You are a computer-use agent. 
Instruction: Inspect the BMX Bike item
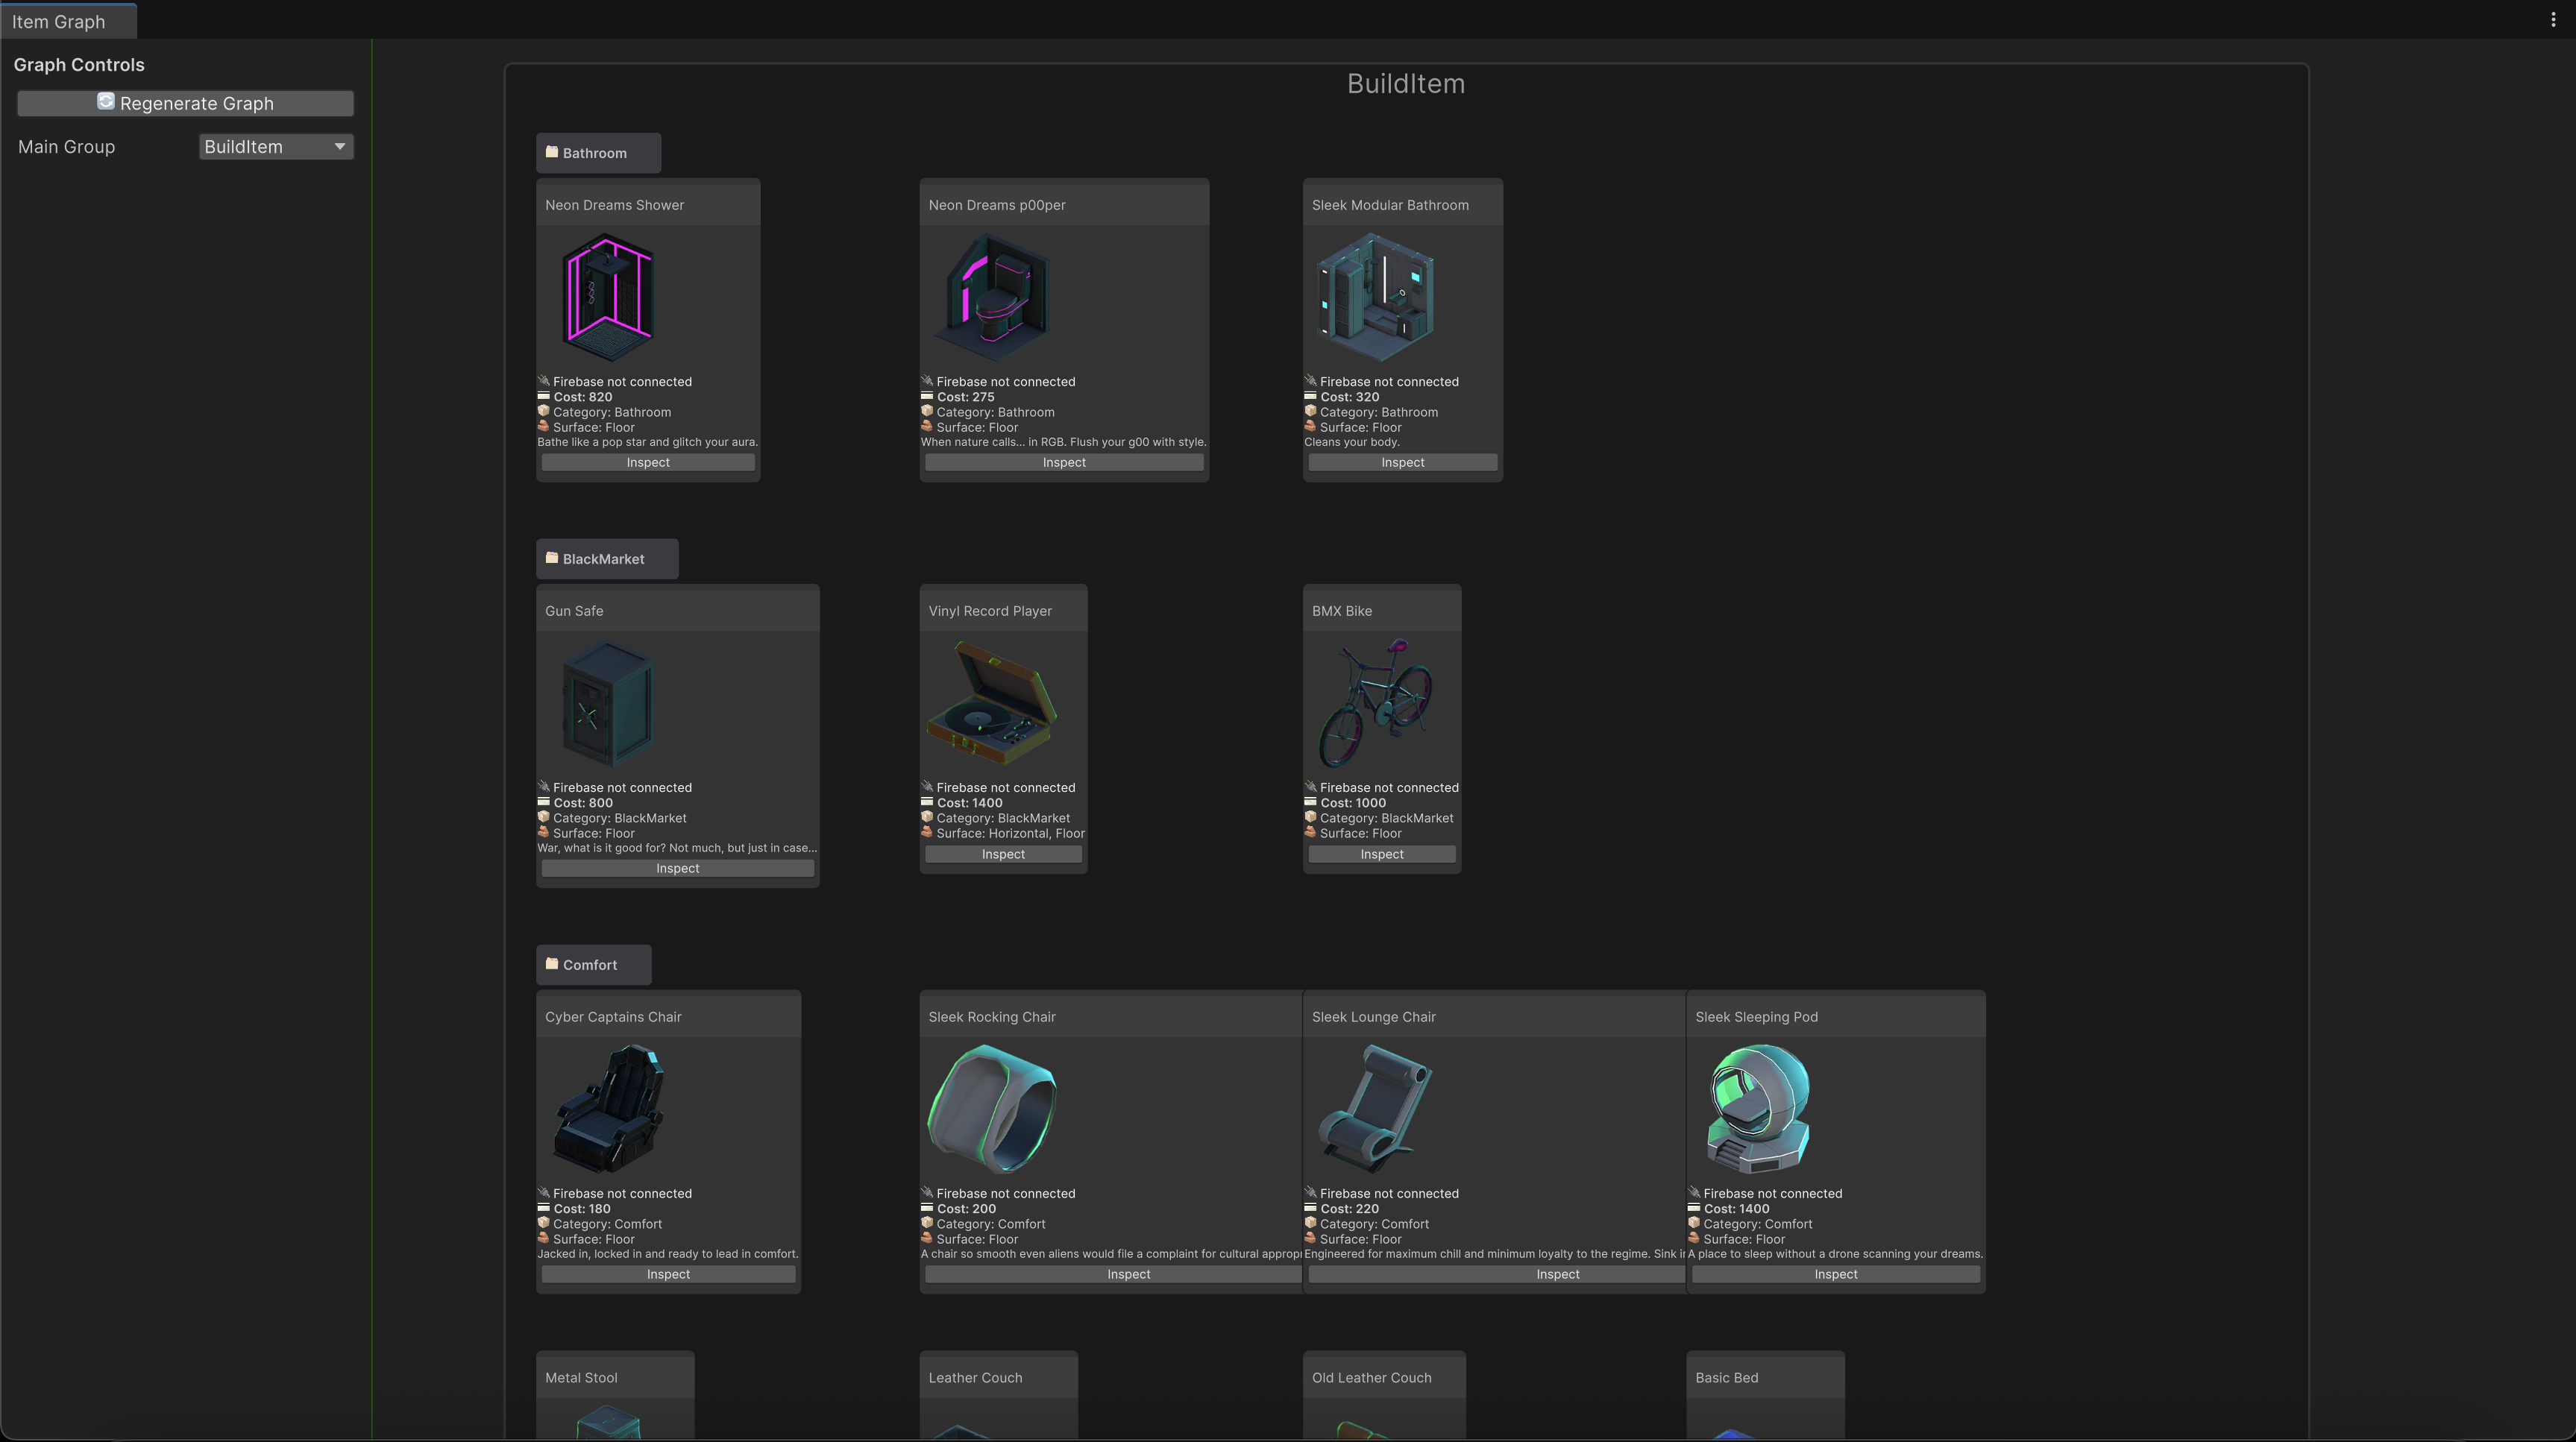[x=1381, y=853]
